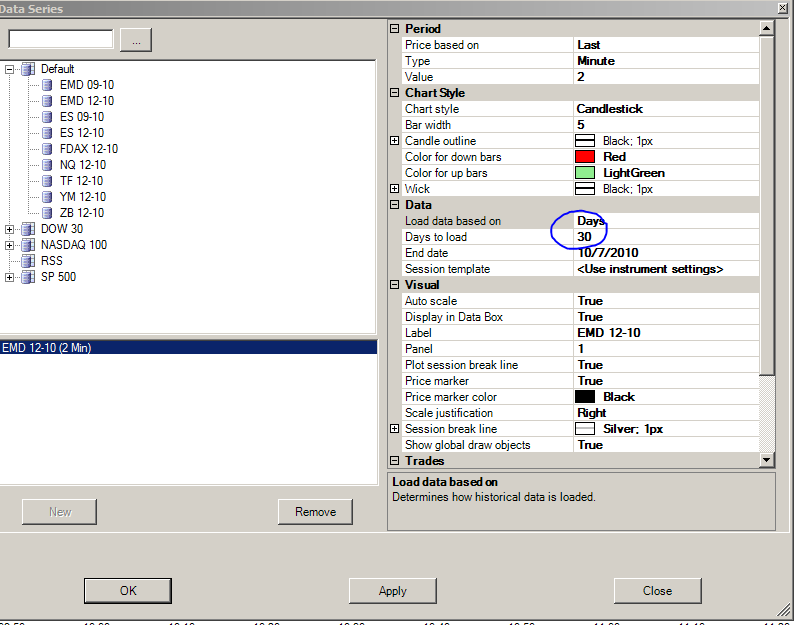Image resolution: width=794 pixels, height=625 pixels.
Task: Click the TF 12-10 instrument icon
Action: (x=47, y=181)
